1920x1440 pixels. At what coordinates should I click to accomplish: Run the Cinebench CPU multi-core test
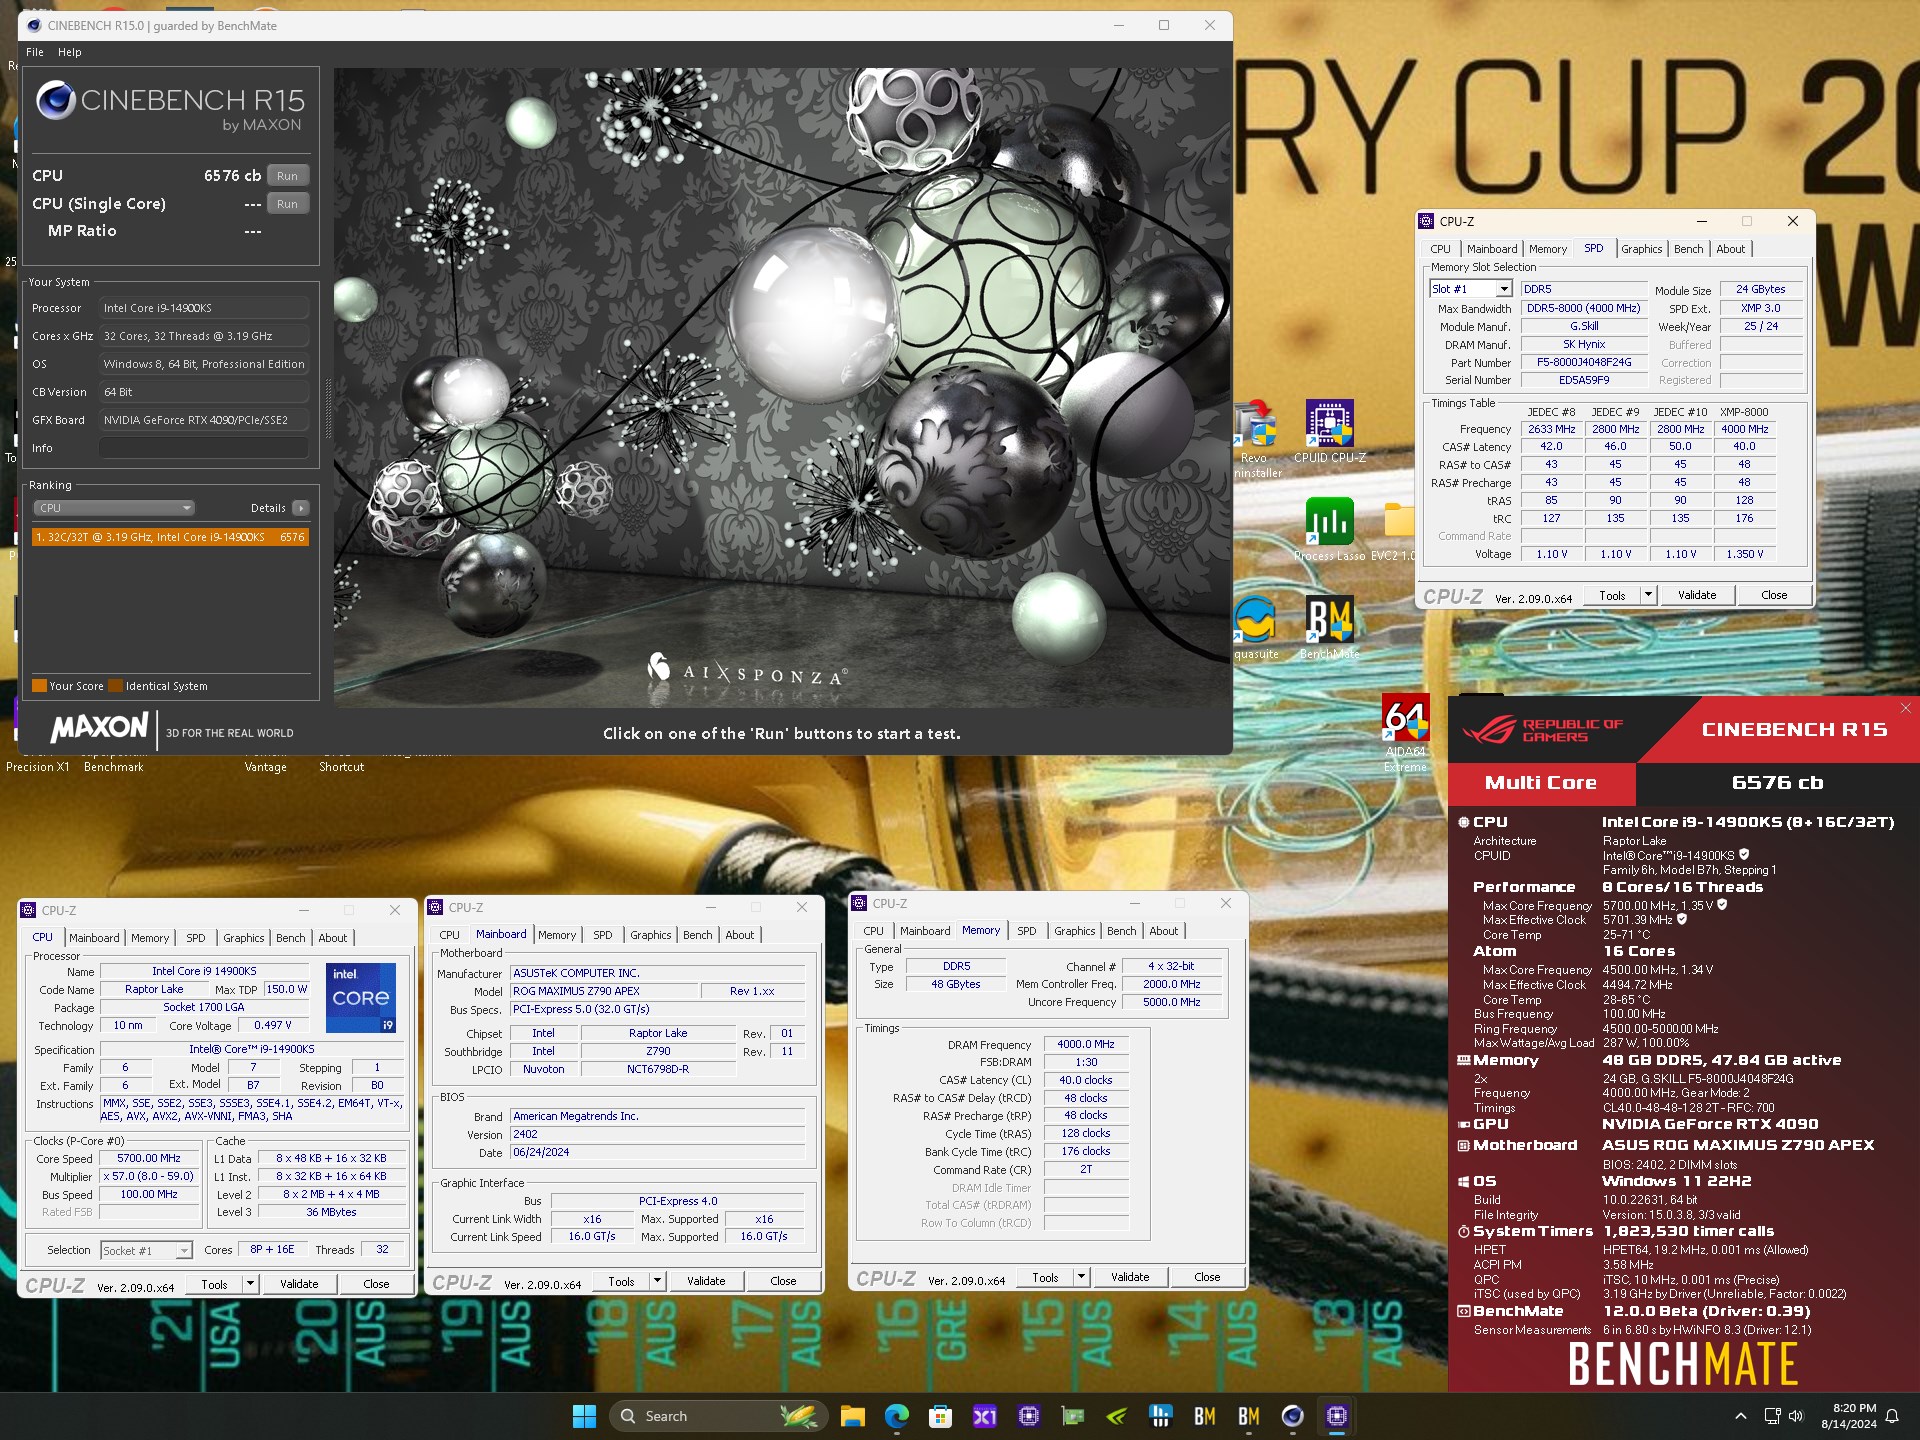[x=287, y=176]
